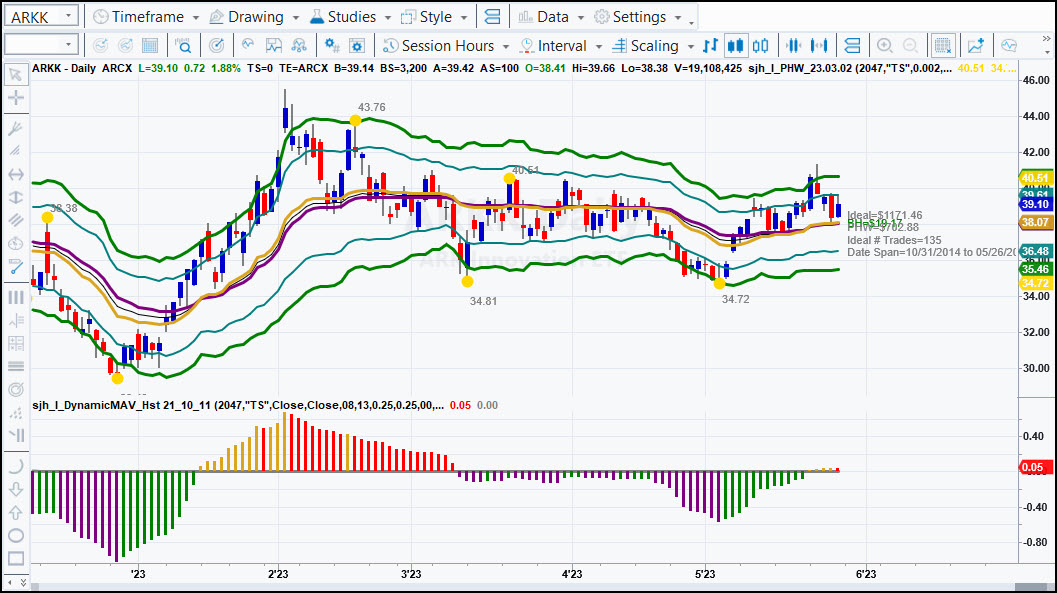Click the 34.72 swing low marker

point(719,284)
